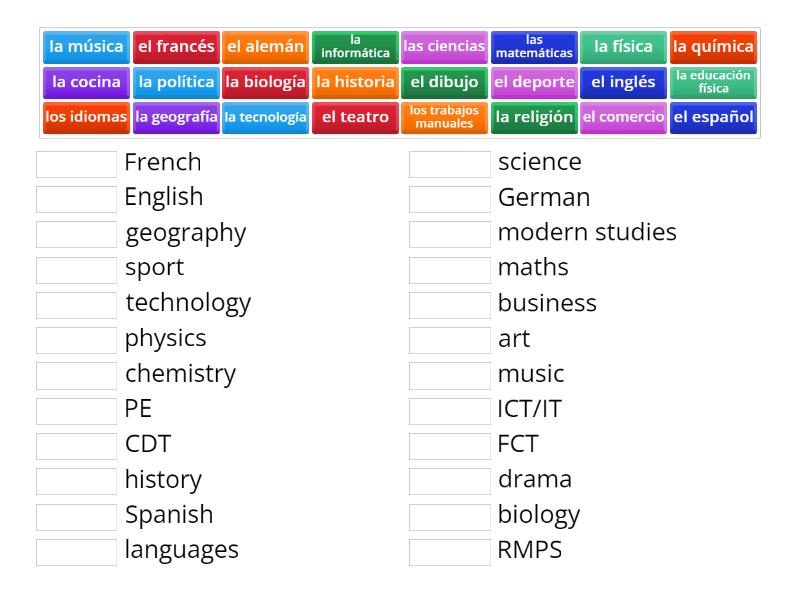Image resolution: width=800 pixels, height=600 pixels.
Task: Select the 'el francés' tile
Action: tap(177, 46)
